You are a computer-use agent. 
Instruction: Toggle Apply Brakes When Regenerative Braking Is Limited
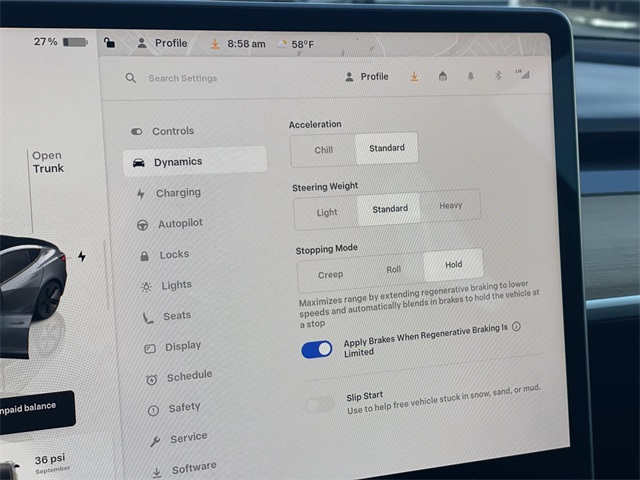click(x=317, y=349)
